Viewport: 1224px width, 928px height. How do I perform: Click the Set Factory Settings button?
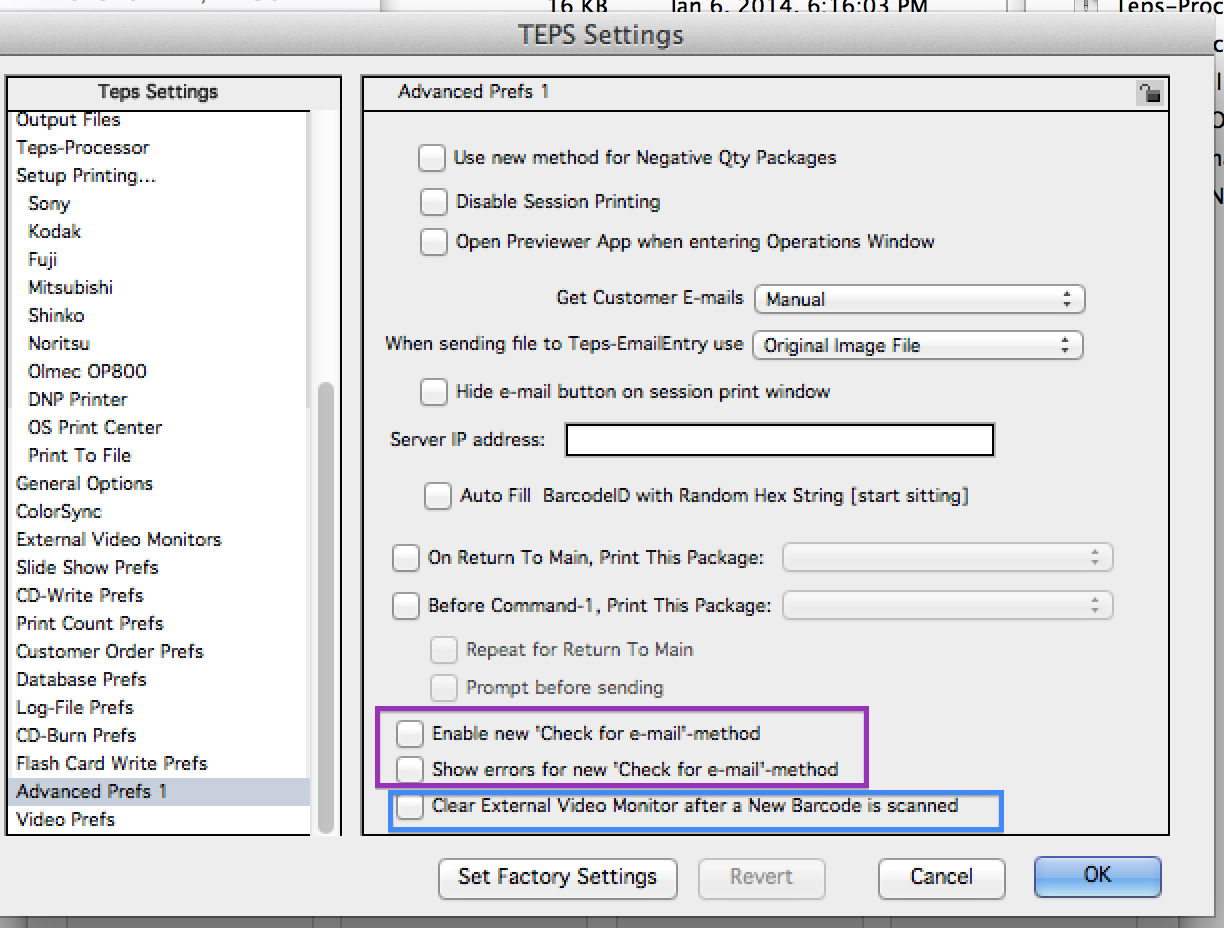click(x=558, y=878)
